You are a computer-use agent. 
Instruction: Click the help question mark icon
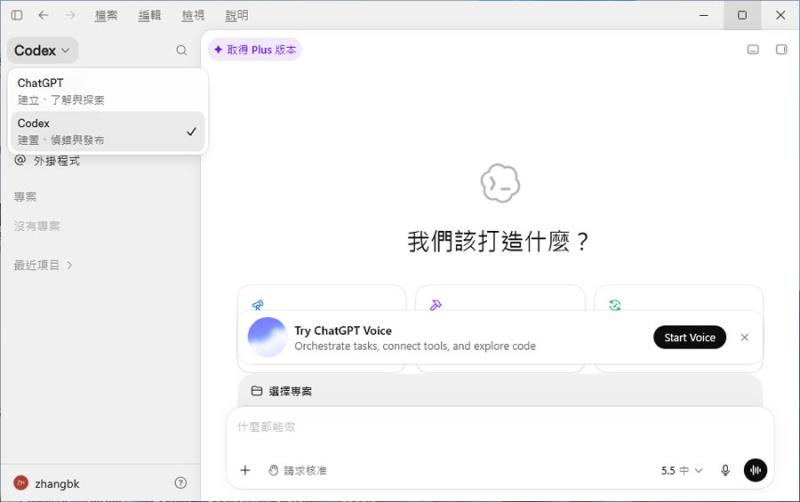(181, 483)
